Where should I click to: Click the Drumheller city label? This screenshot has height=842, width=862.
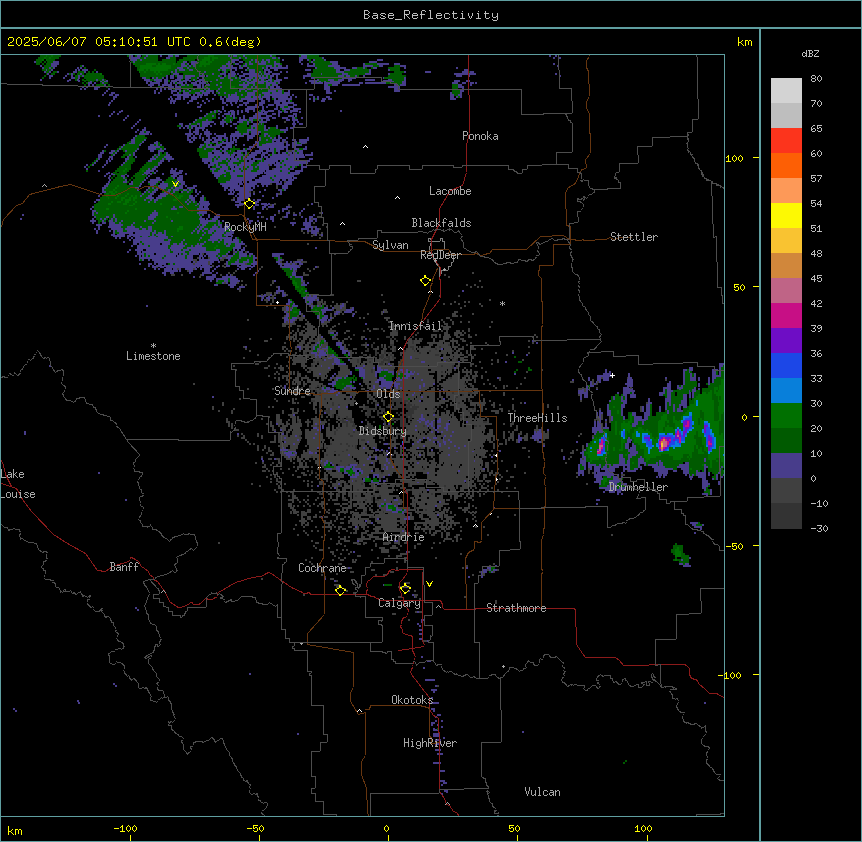tap(638, 487)
